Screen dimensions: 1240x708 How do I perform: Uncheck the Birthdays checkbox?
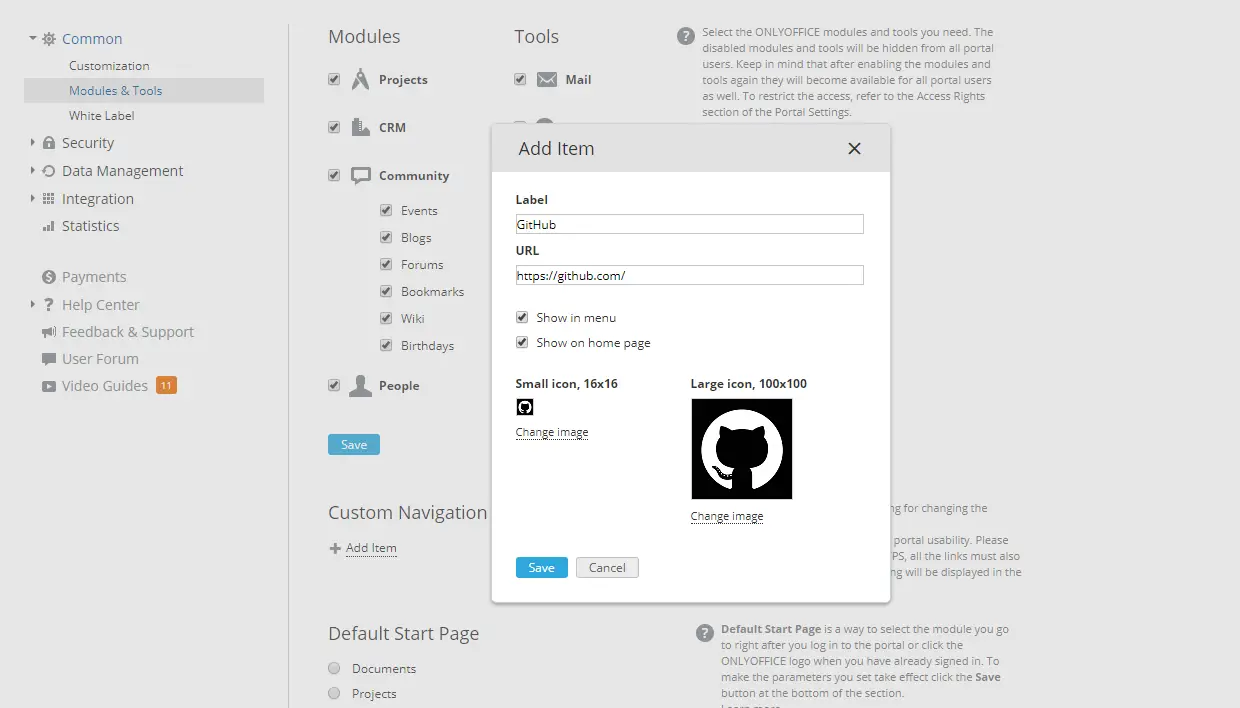[x=386, y=346]
